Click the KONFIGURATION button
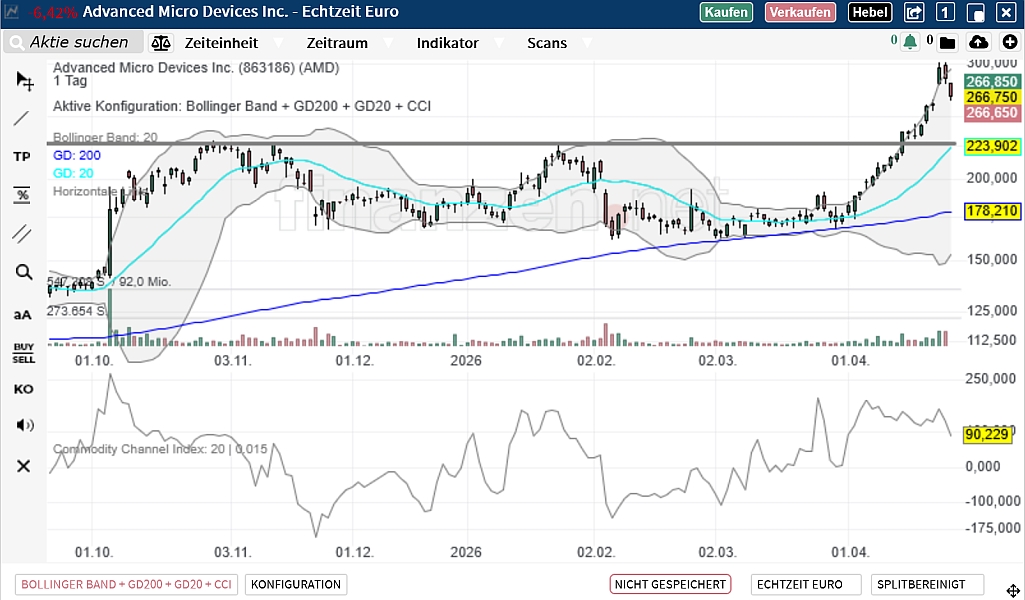The width and height of the screenshot is (1025, 600). [295, 584]
